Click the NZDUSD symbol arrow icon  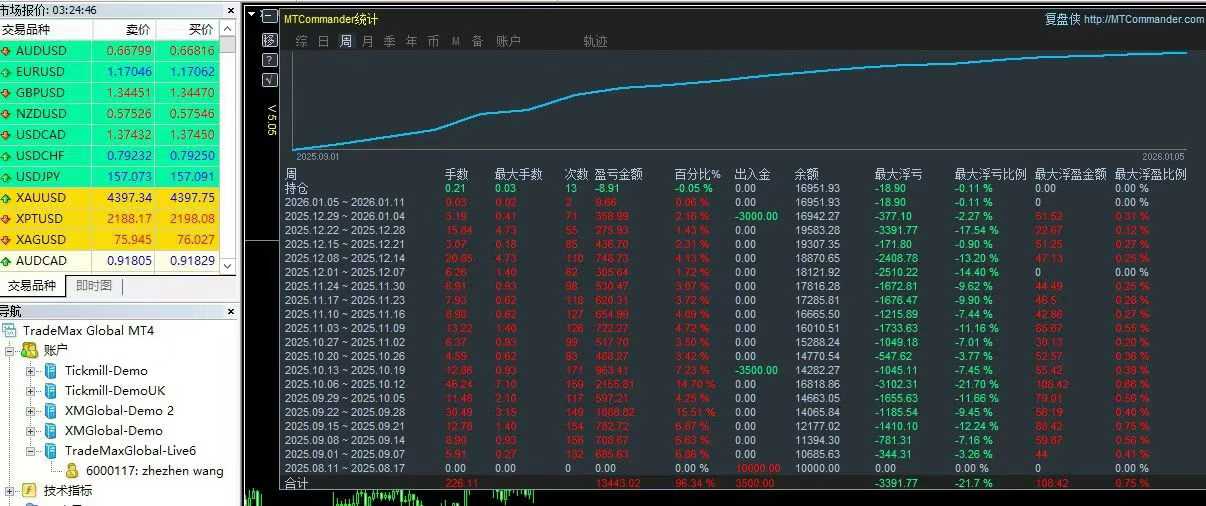8,114
